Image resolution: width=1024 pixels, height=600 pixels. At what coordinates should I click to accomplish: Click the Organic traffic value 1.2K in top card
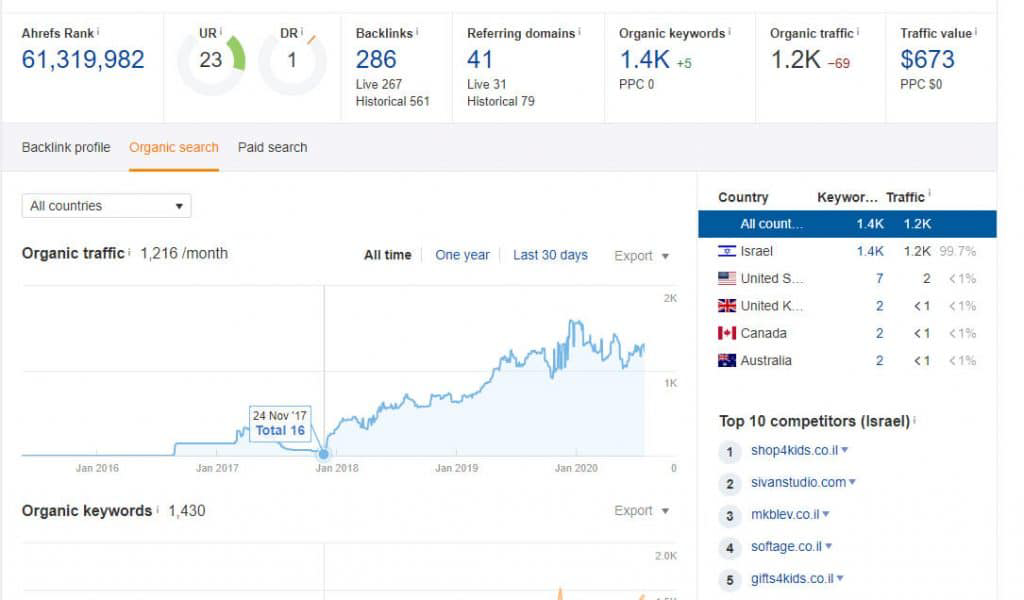(795, 59)
